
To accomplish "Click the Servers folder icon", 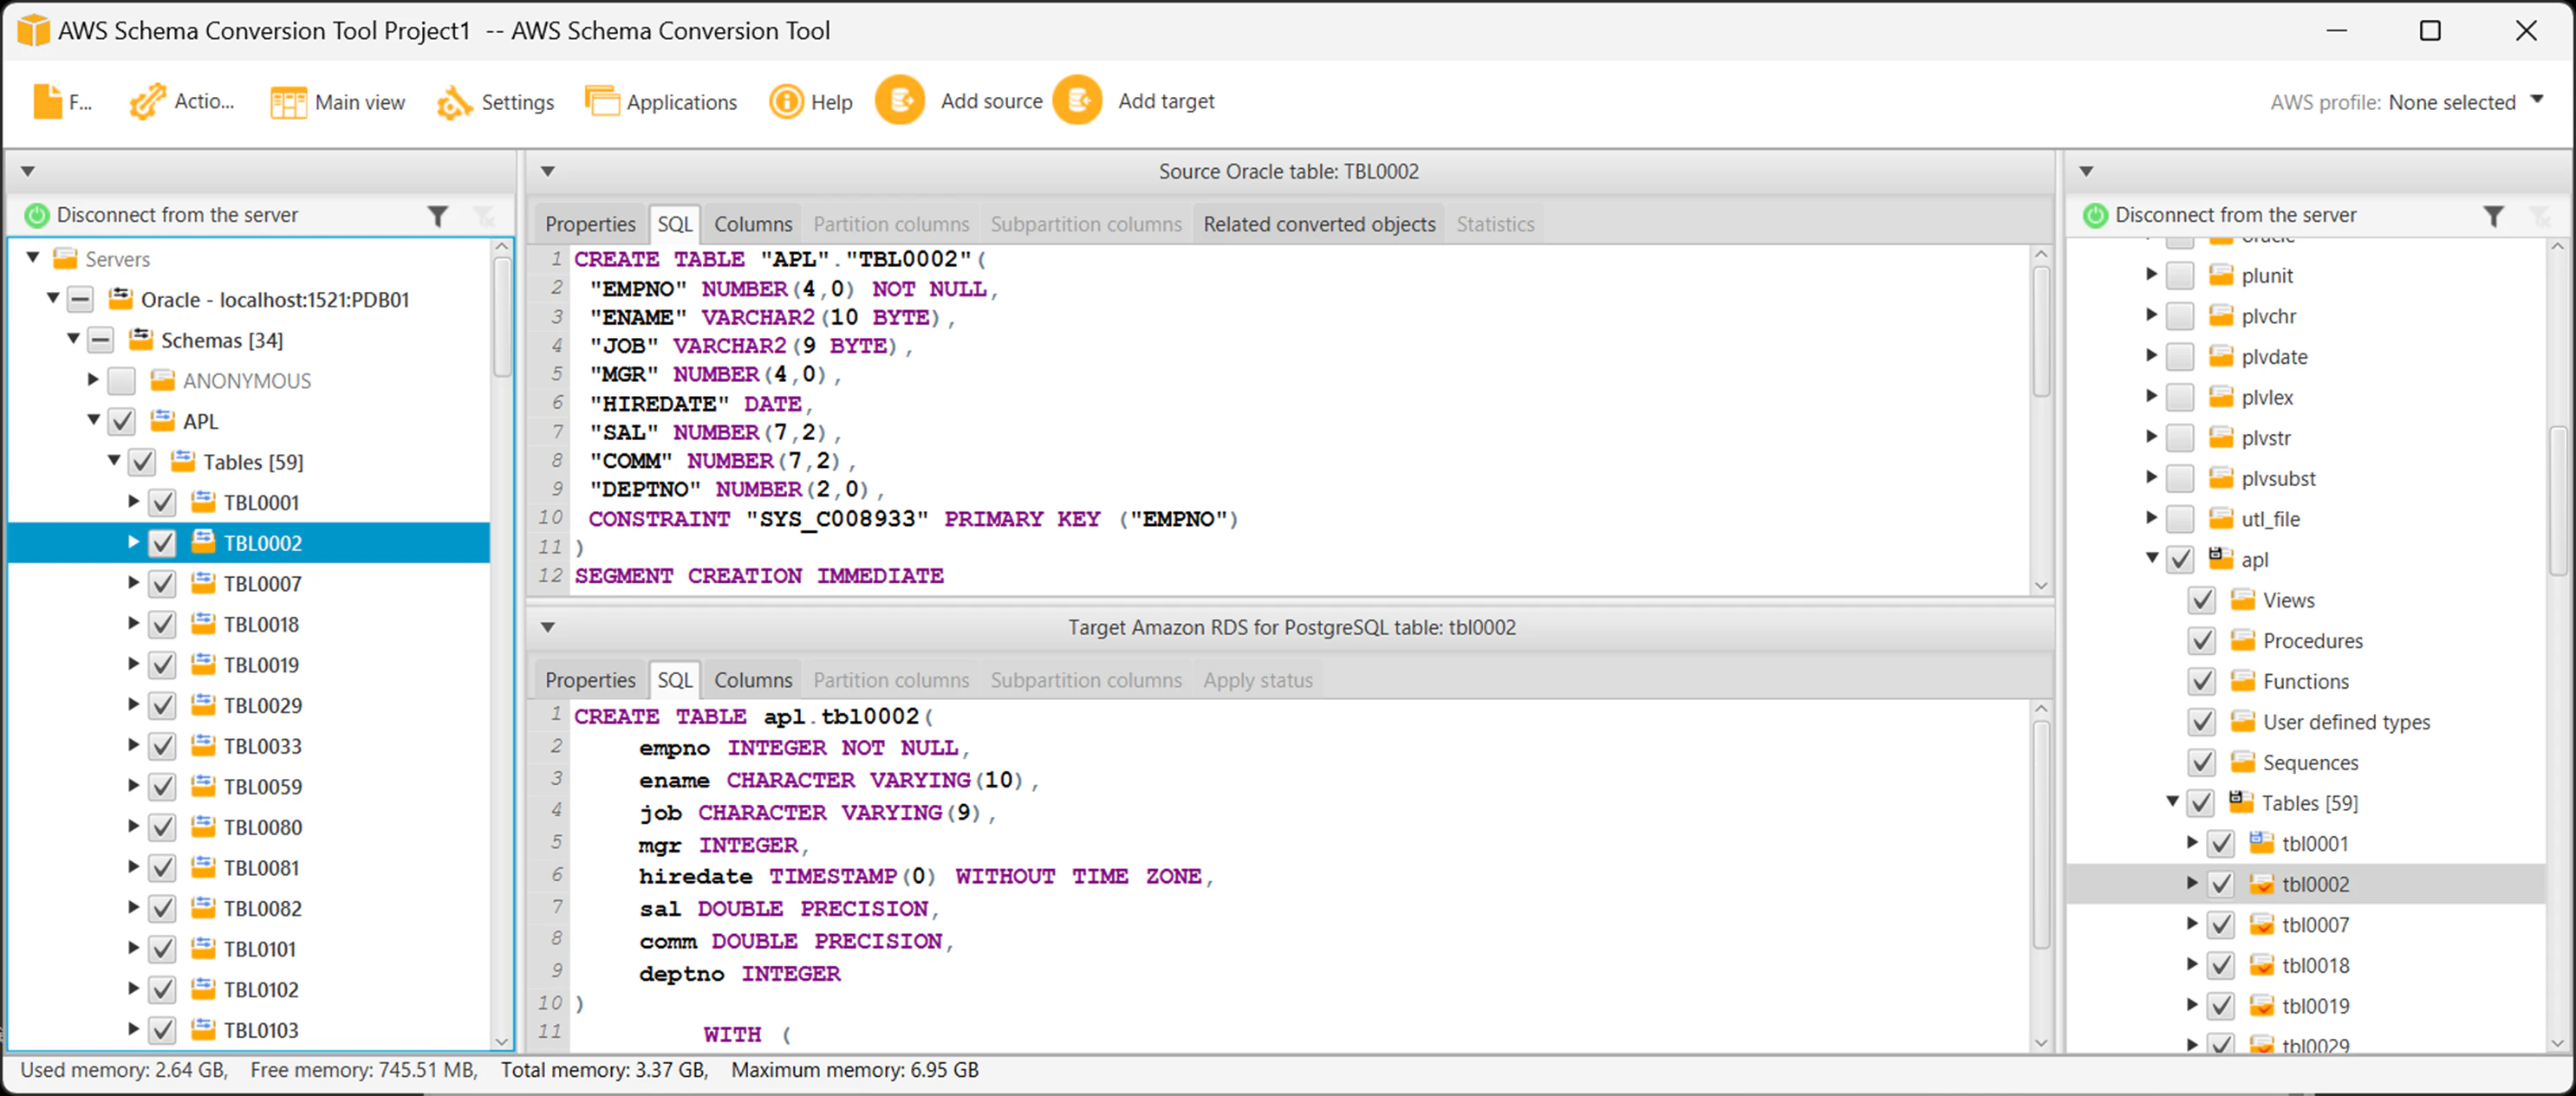I will [65, 259].
